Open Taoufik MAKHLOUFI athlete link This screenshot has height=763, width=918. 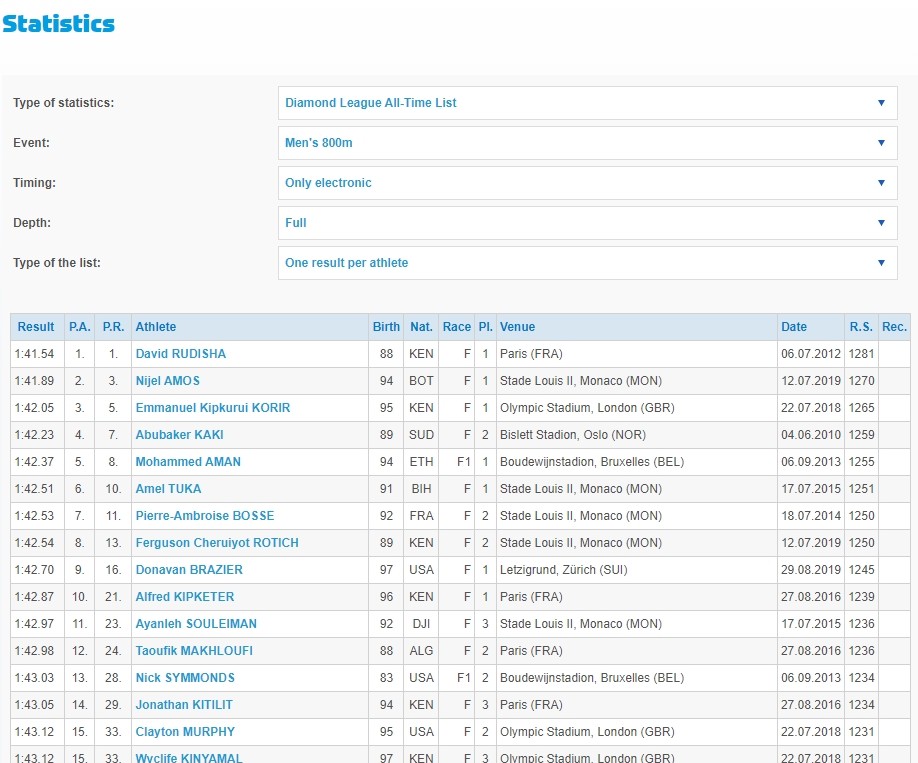pos(194,651)
